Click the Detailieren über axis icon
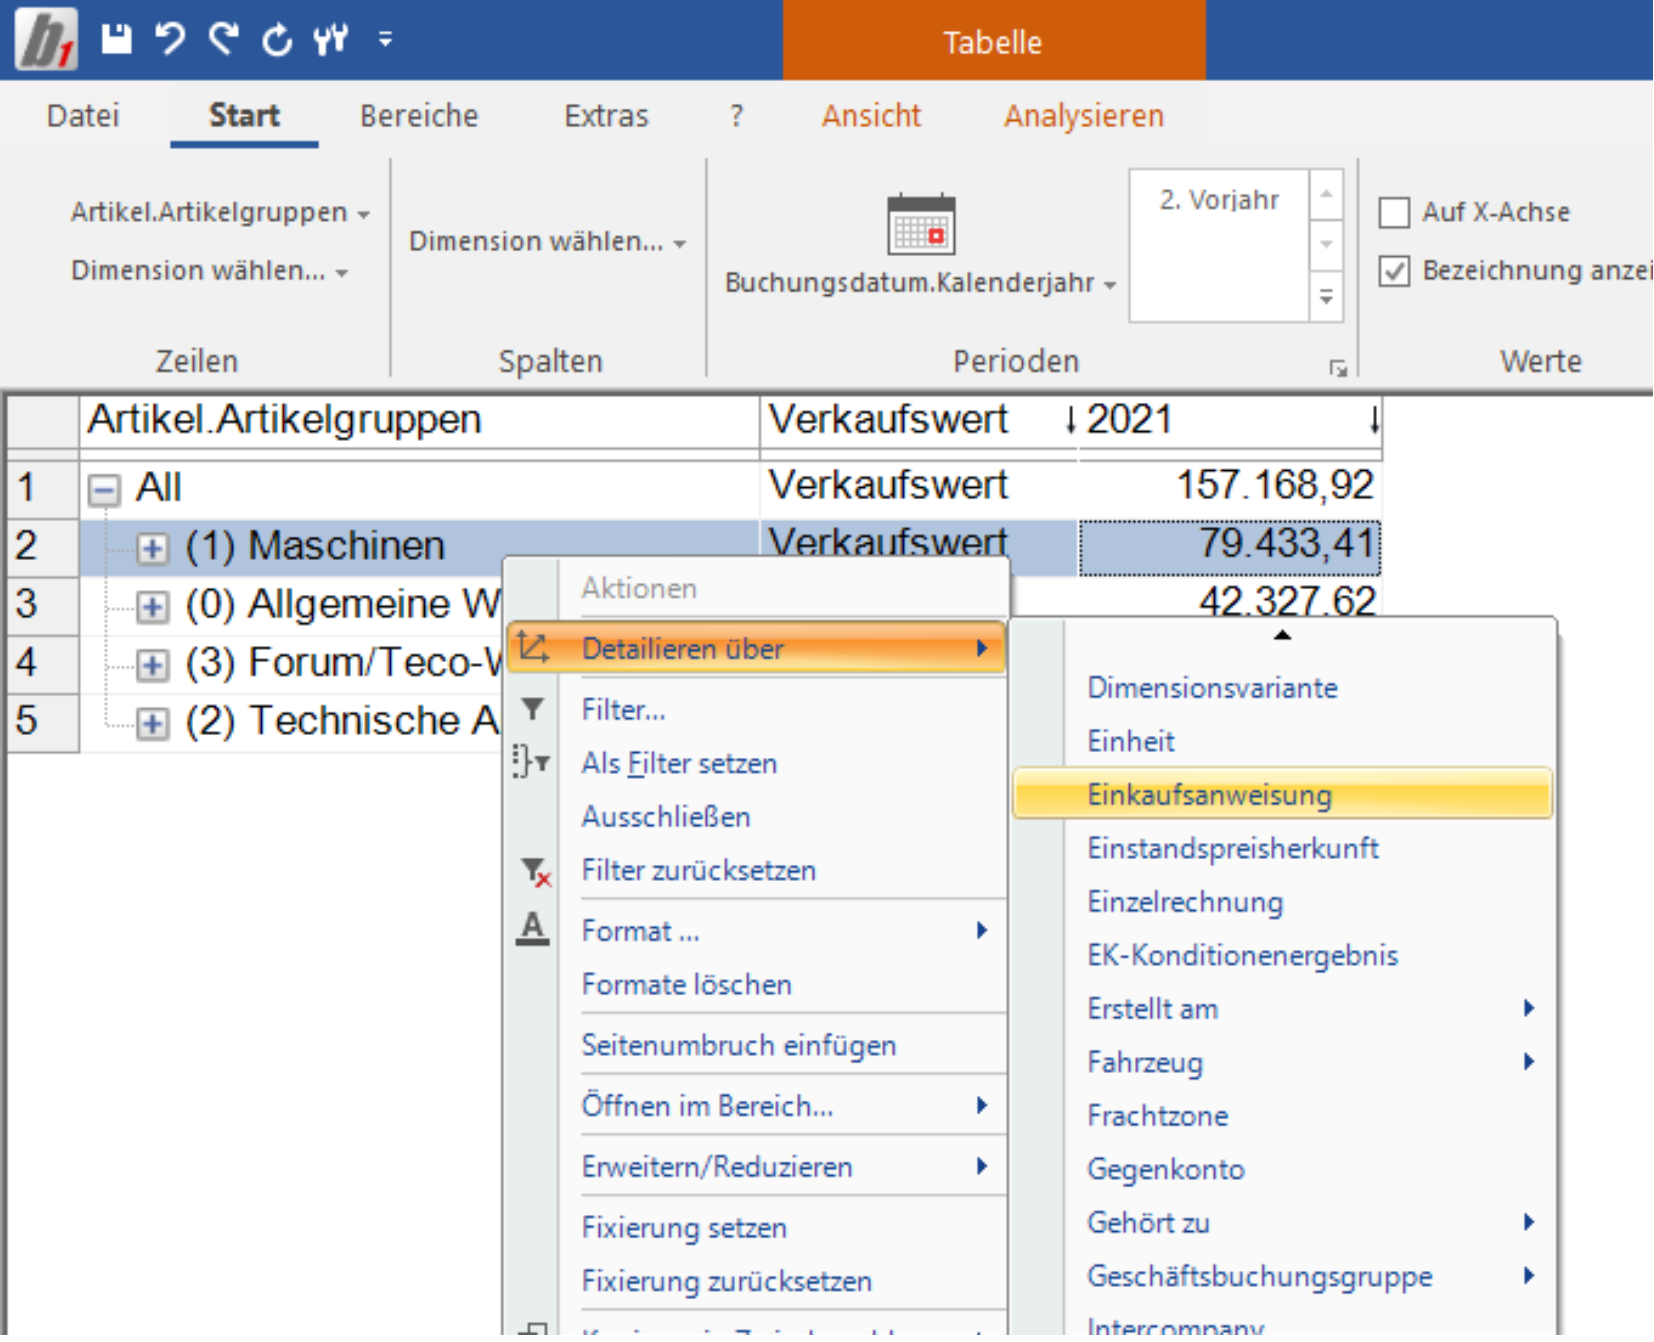This screenshot has height=1342, width=1654. [533, 648]
